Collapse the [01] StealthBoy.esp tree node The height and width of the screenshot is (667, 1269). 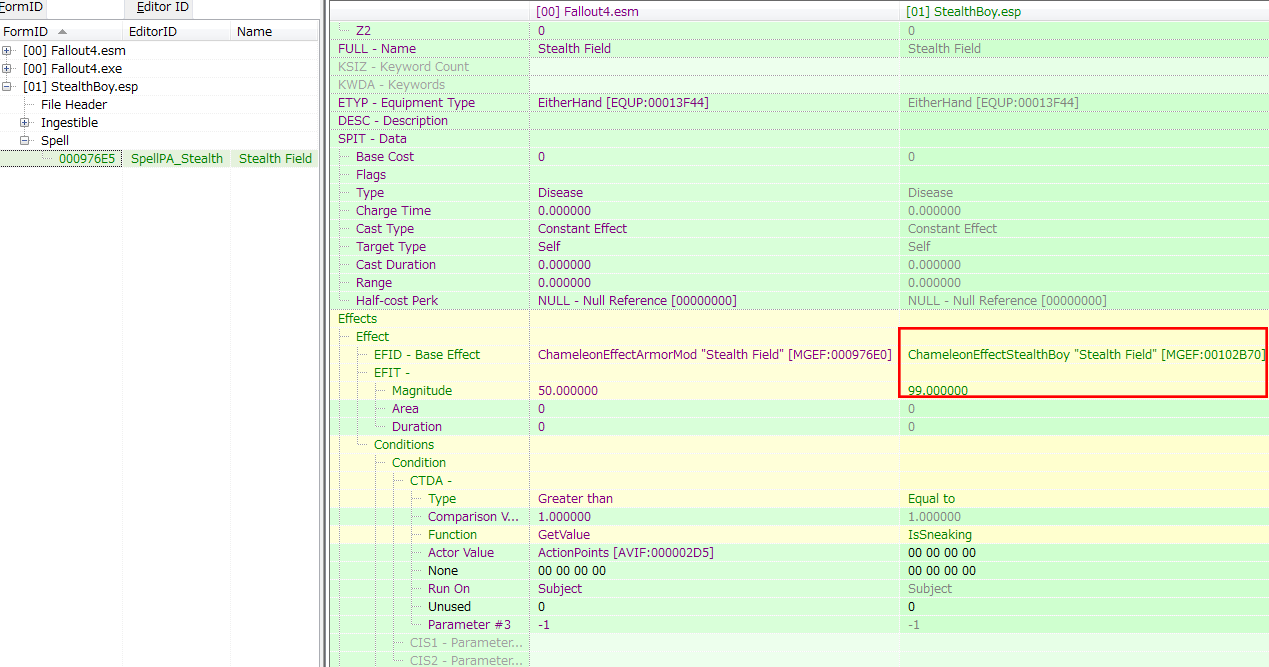point(8,86)
